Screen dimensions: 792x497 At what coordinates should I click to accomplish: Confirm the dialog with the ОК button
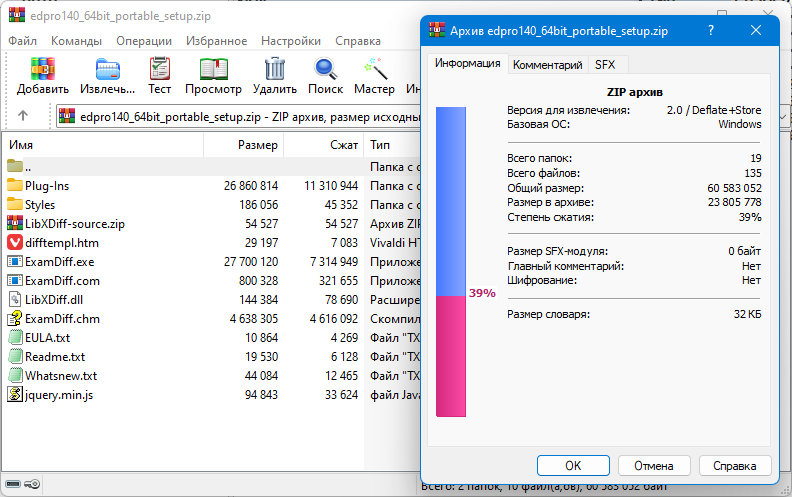coord(573,466)
